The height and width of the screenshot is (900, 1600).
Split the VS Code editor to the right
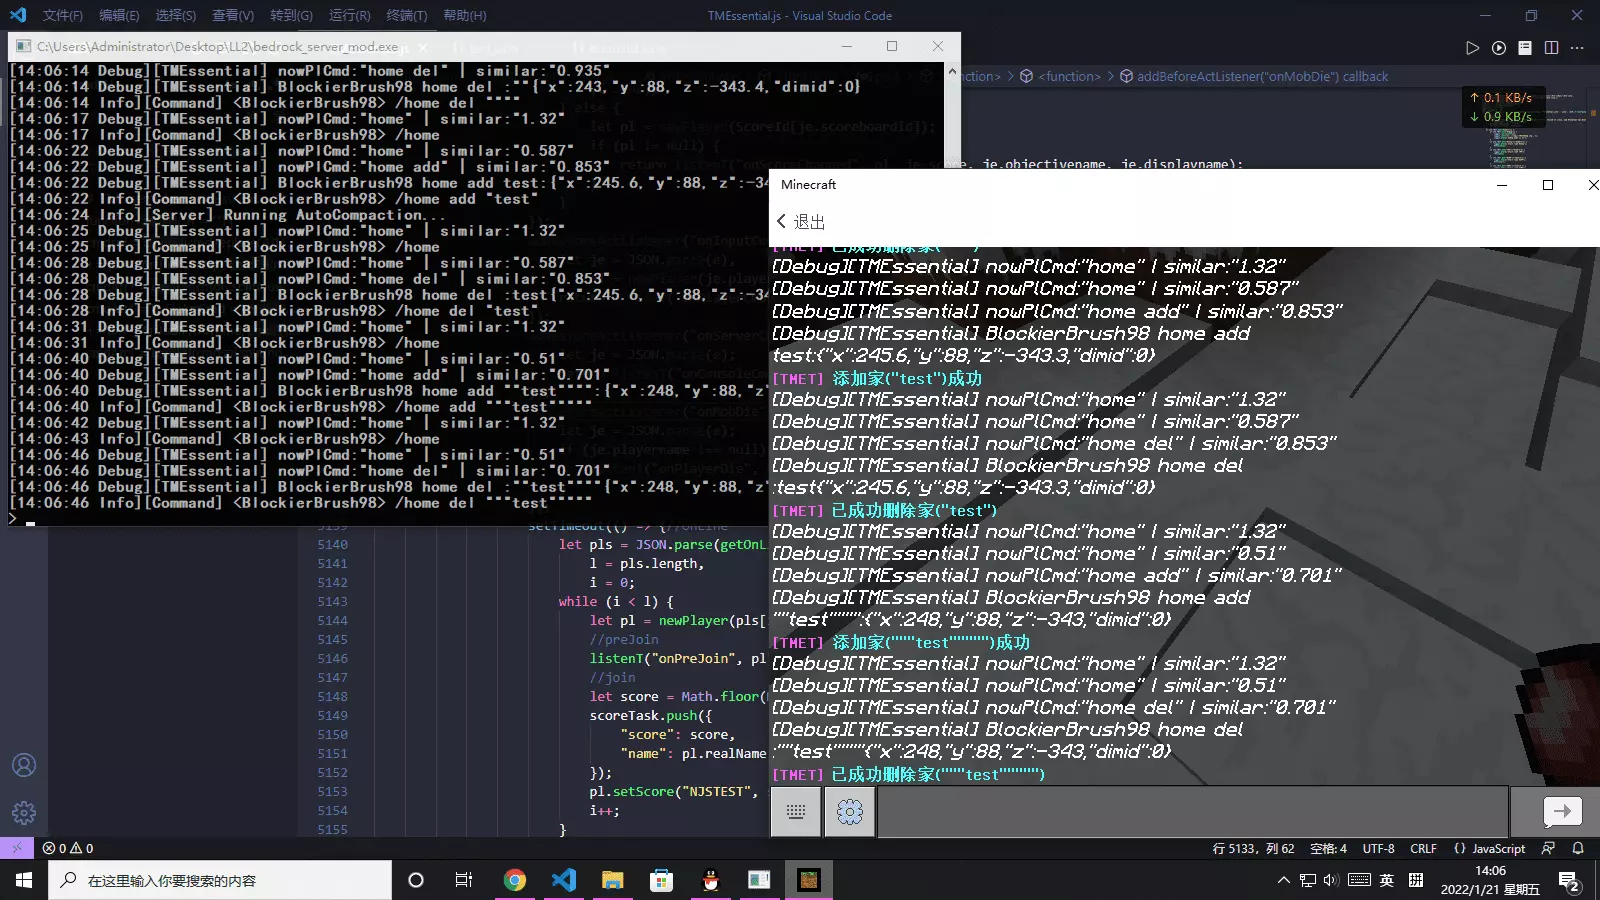click(x=1551, y=48)
